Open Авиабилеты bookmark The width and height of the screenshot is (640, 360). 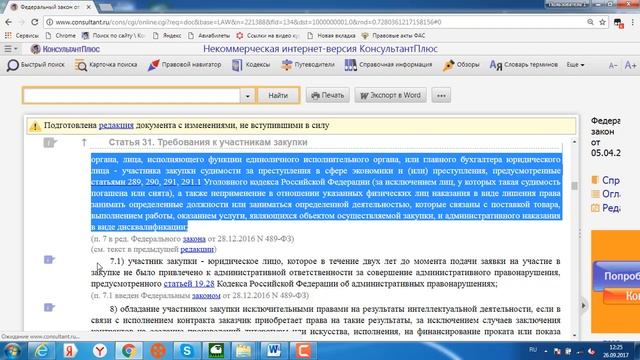pyautogui.click(x=209, y=36)
